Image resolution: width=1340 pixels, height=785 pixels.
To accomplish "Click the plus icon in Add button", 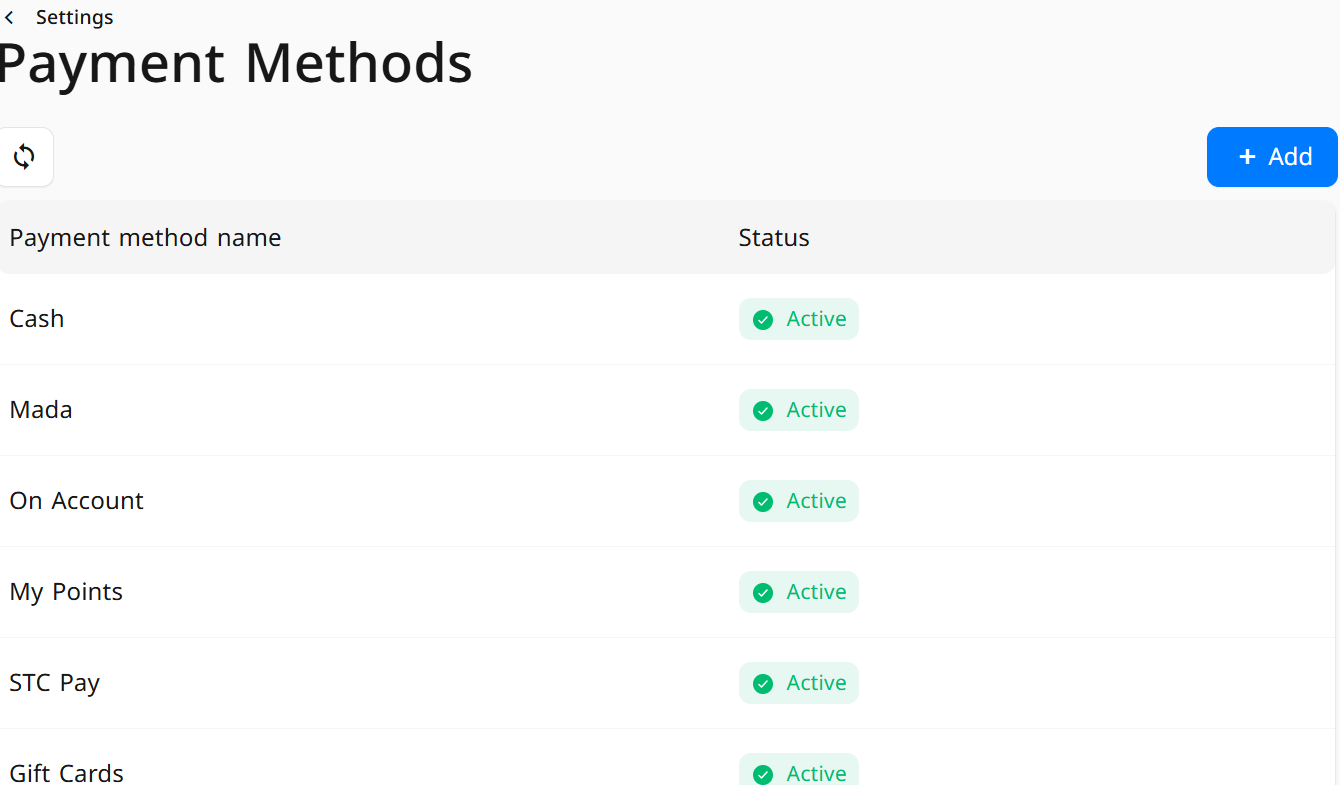I will 1247,157.
